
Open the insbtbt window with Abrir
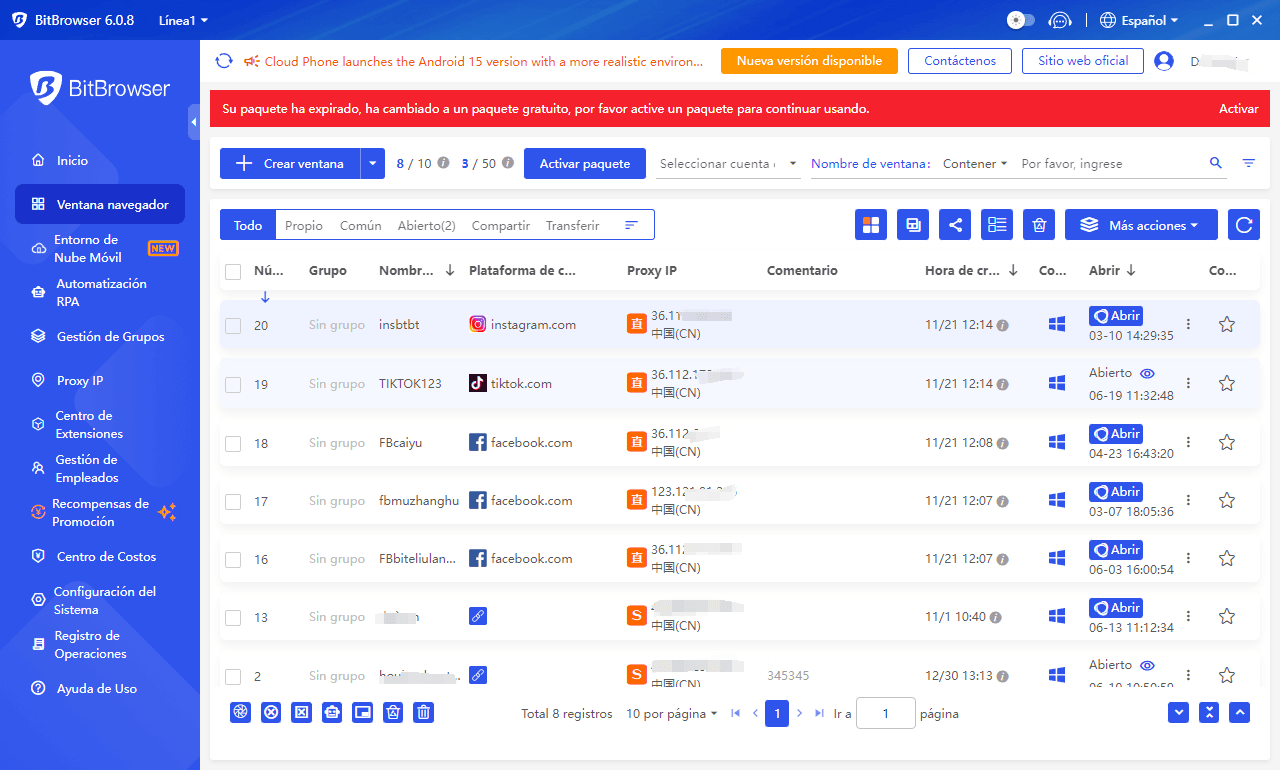[x=1116, y=316]
